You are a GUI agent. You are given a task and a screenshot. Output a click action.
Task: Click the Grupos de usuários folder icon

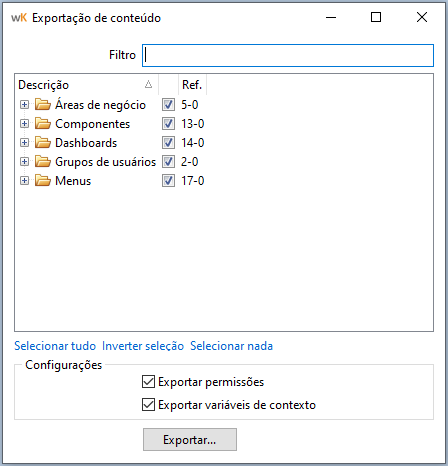43,162
